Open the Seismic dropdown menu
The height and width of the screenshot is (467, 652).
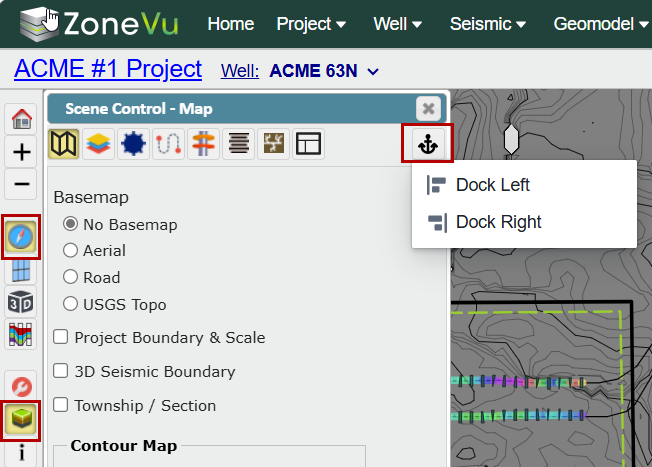(488, 24)
